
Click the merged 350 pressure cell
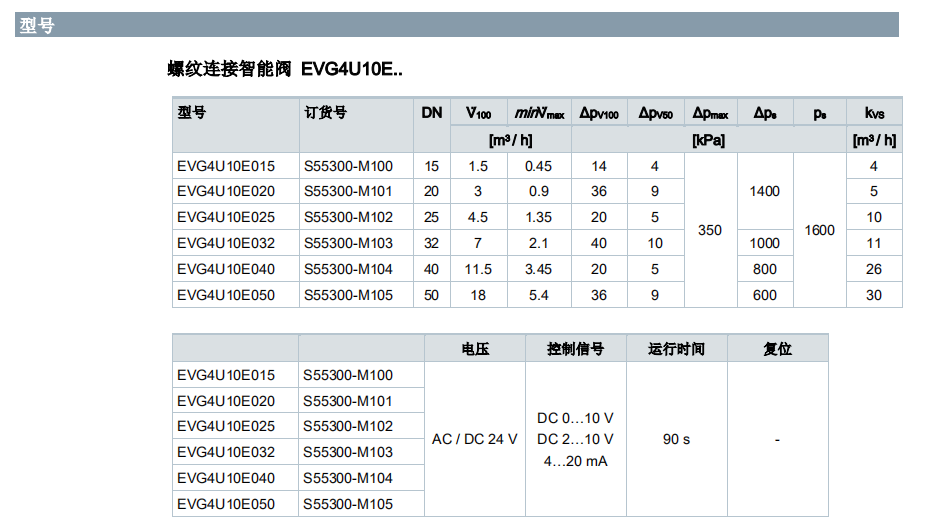pos(709,230)
